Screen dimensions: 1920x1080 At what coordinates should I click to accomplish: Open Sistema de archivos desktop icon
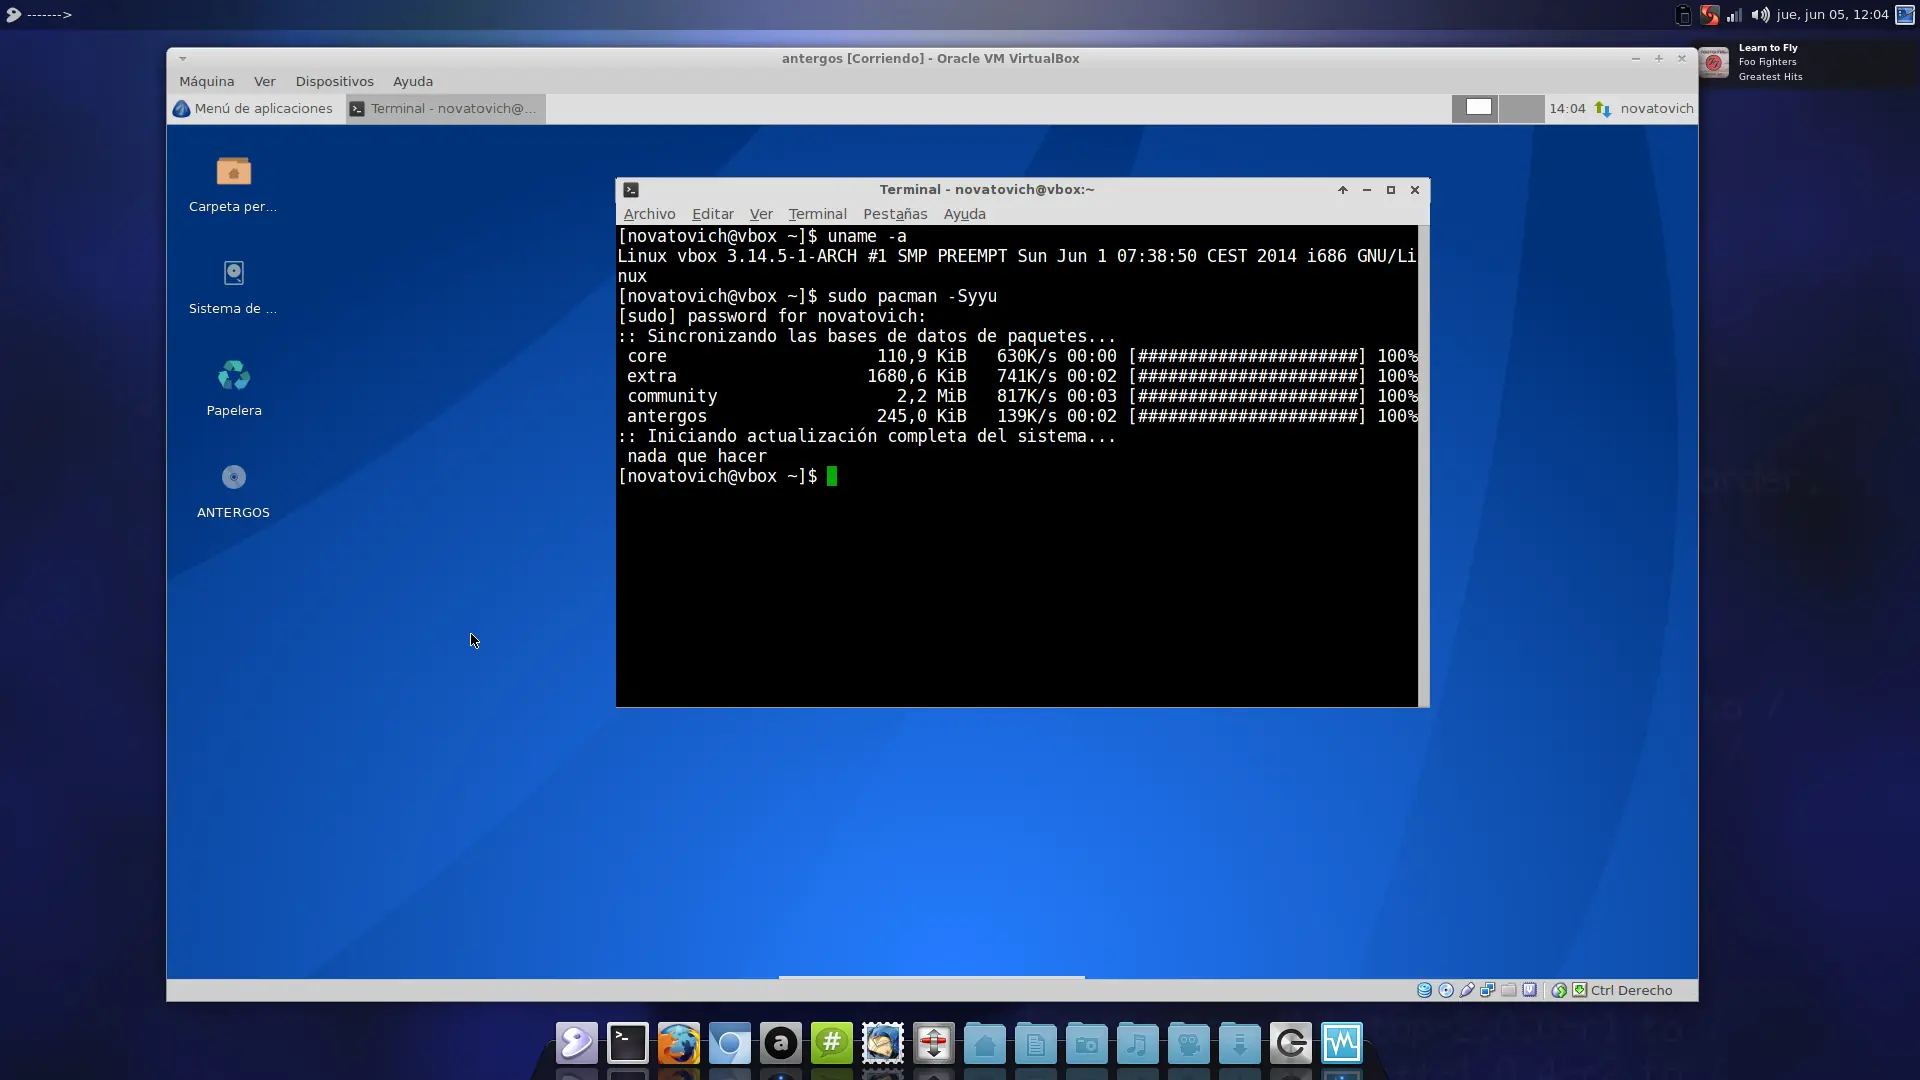(x=233, y=287)
